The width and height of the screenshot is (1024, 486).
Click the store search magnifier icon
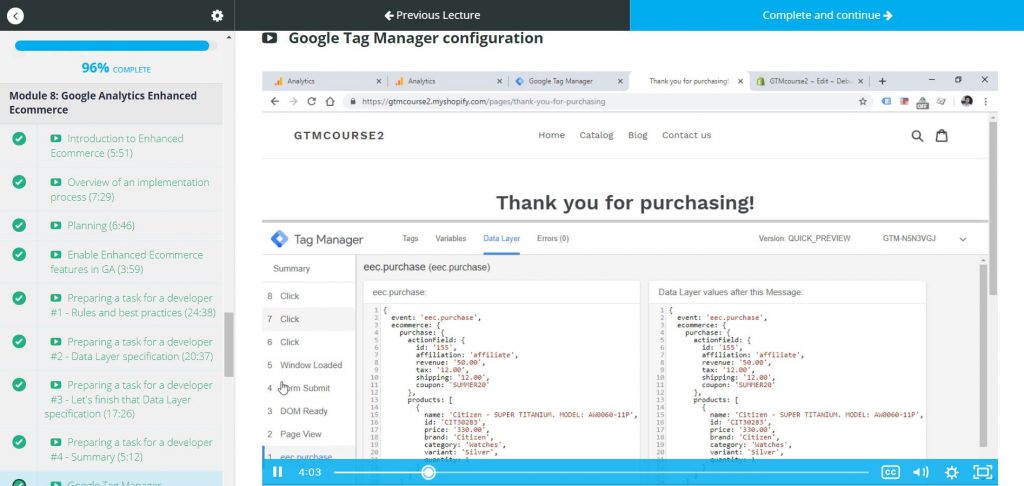coord(917,136)
